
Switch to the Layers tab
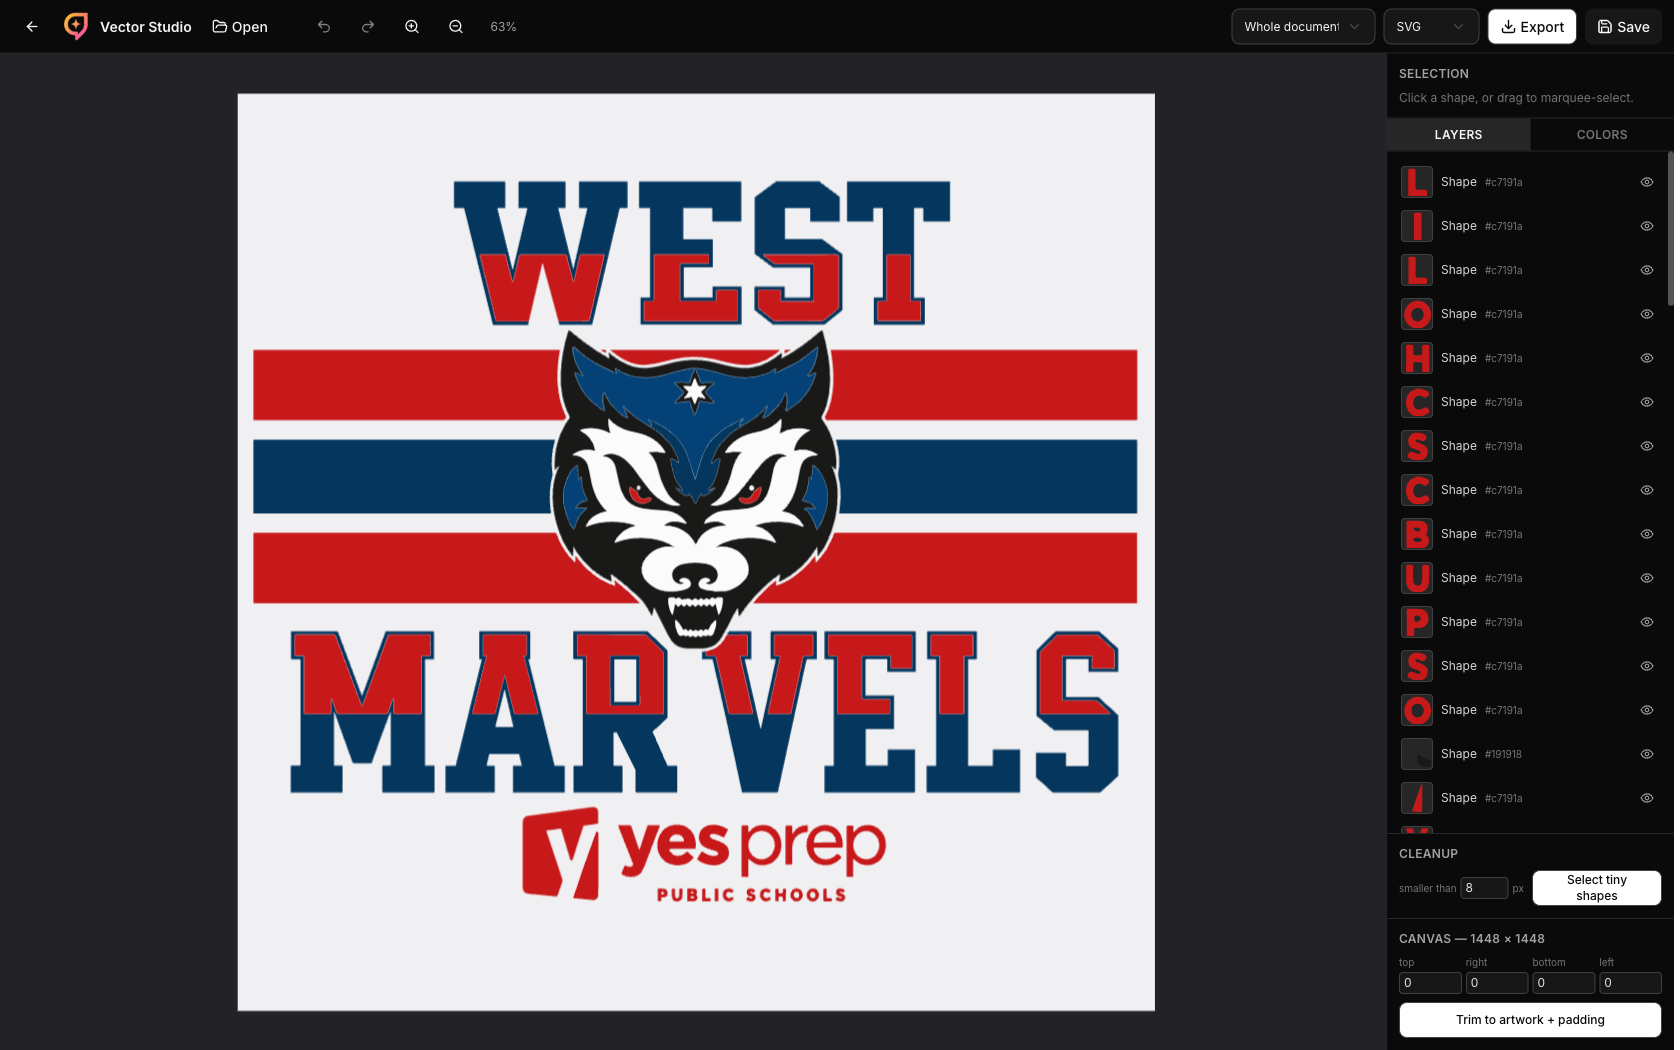1458,135
